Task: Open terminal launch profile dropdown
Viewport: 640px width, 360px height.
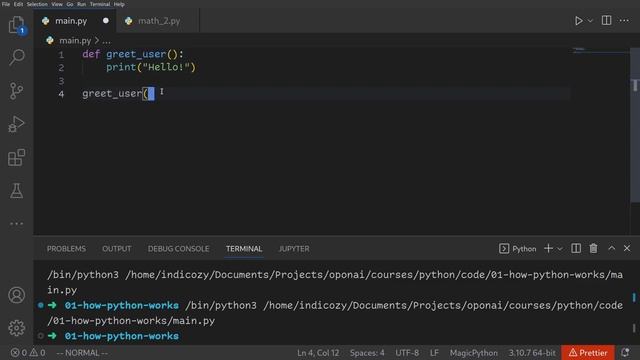Action: [x=560, y=249]
